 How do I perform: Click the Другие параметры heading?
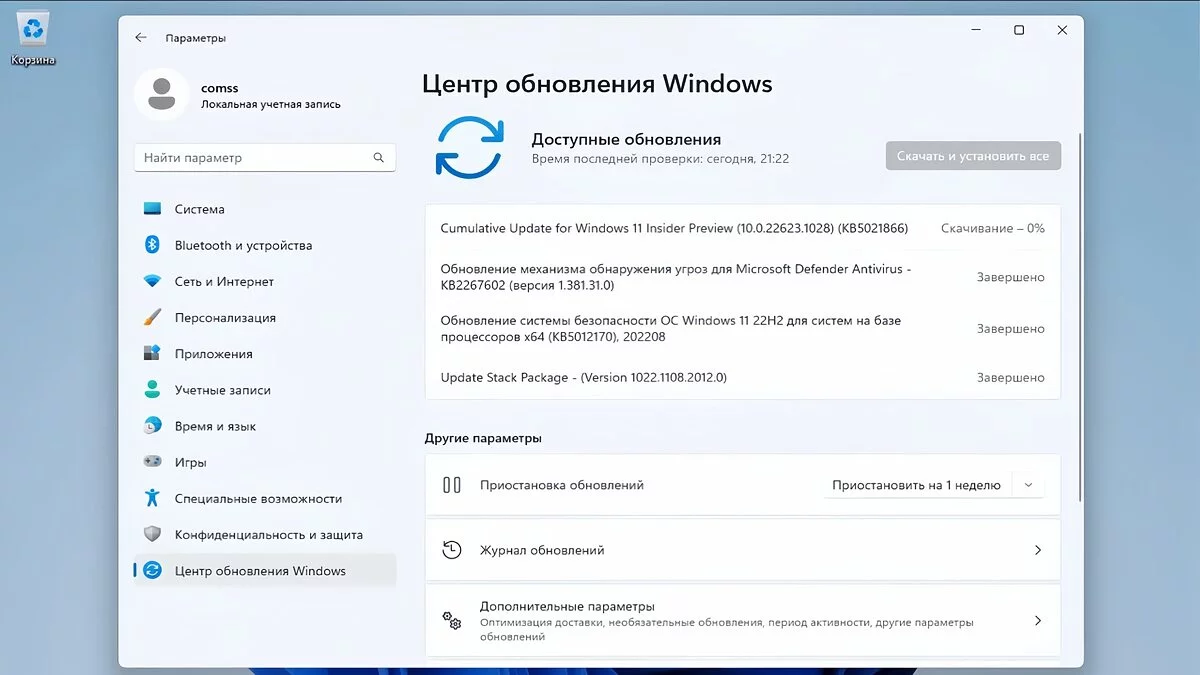(x=483, y=438)
